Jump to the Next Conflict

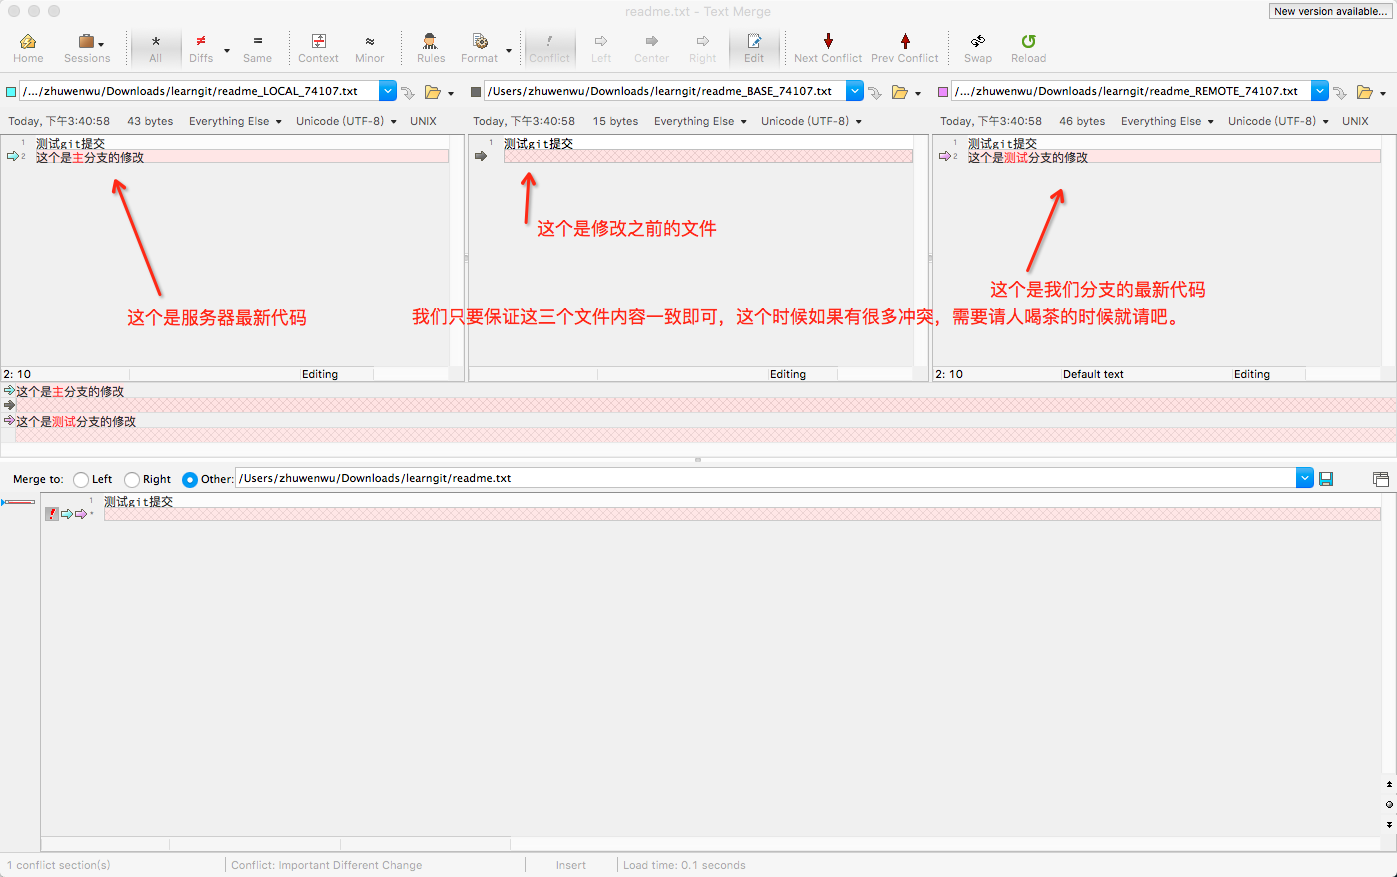coord(828,47)
